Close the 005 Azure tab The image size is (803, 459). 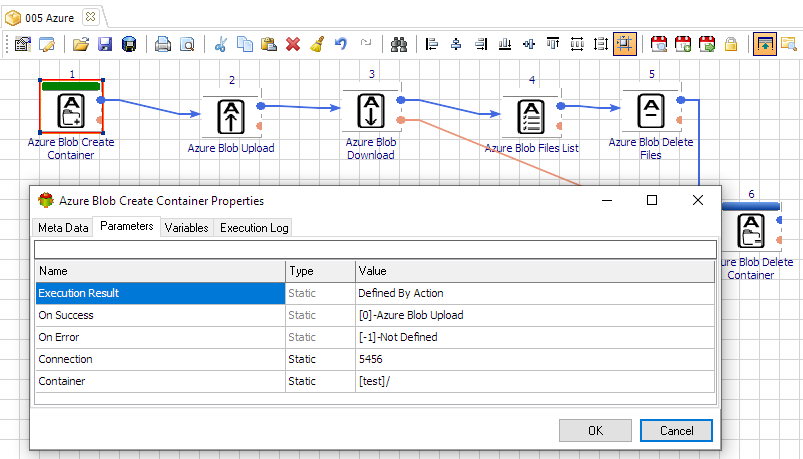[91, 16]
